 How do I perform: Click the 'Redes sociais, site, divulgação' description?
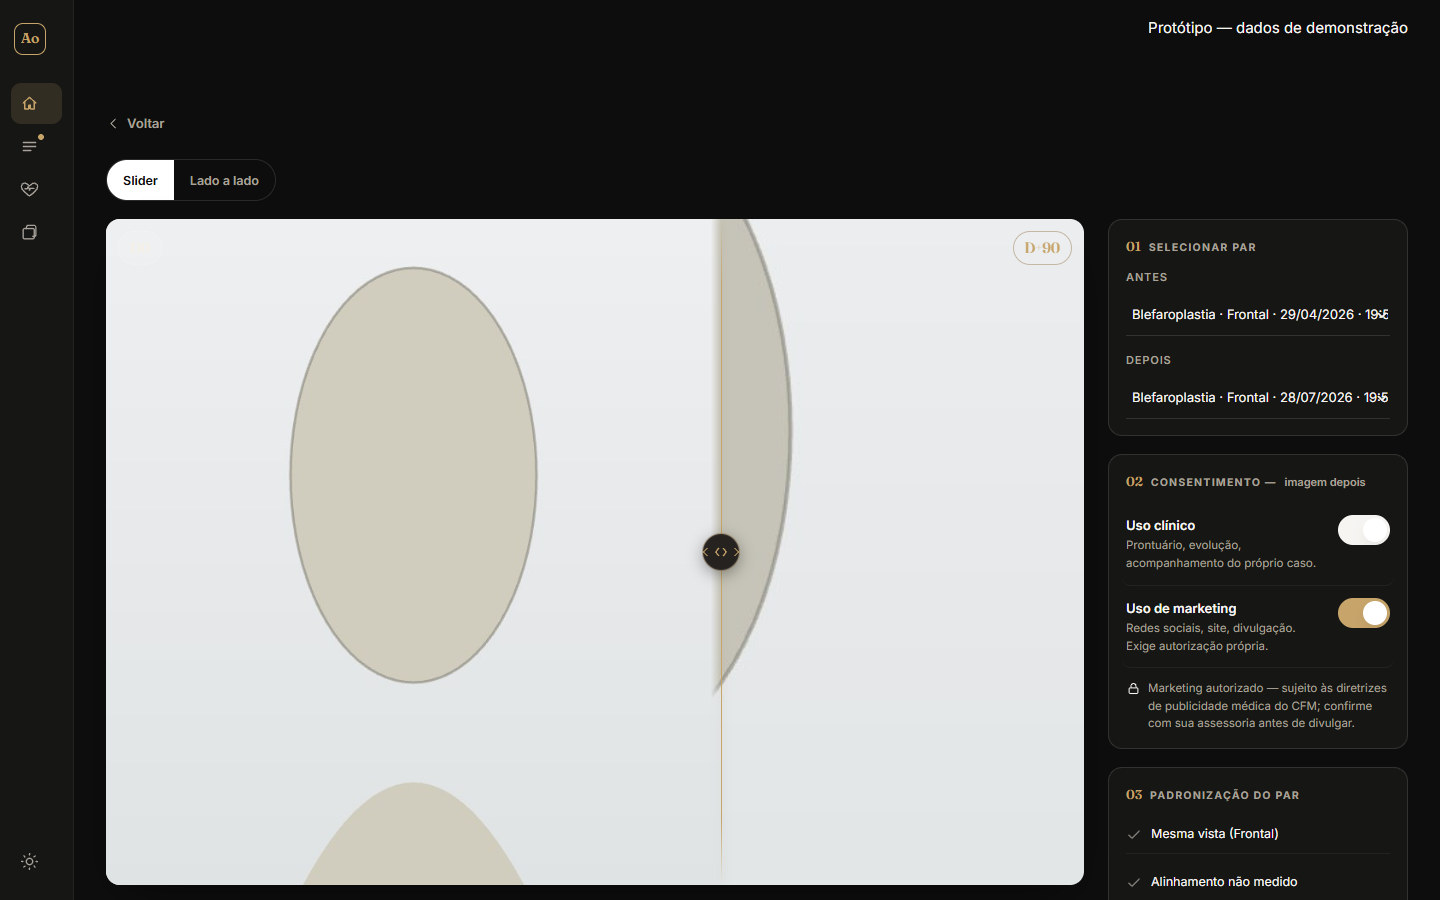coord(1211,637)
